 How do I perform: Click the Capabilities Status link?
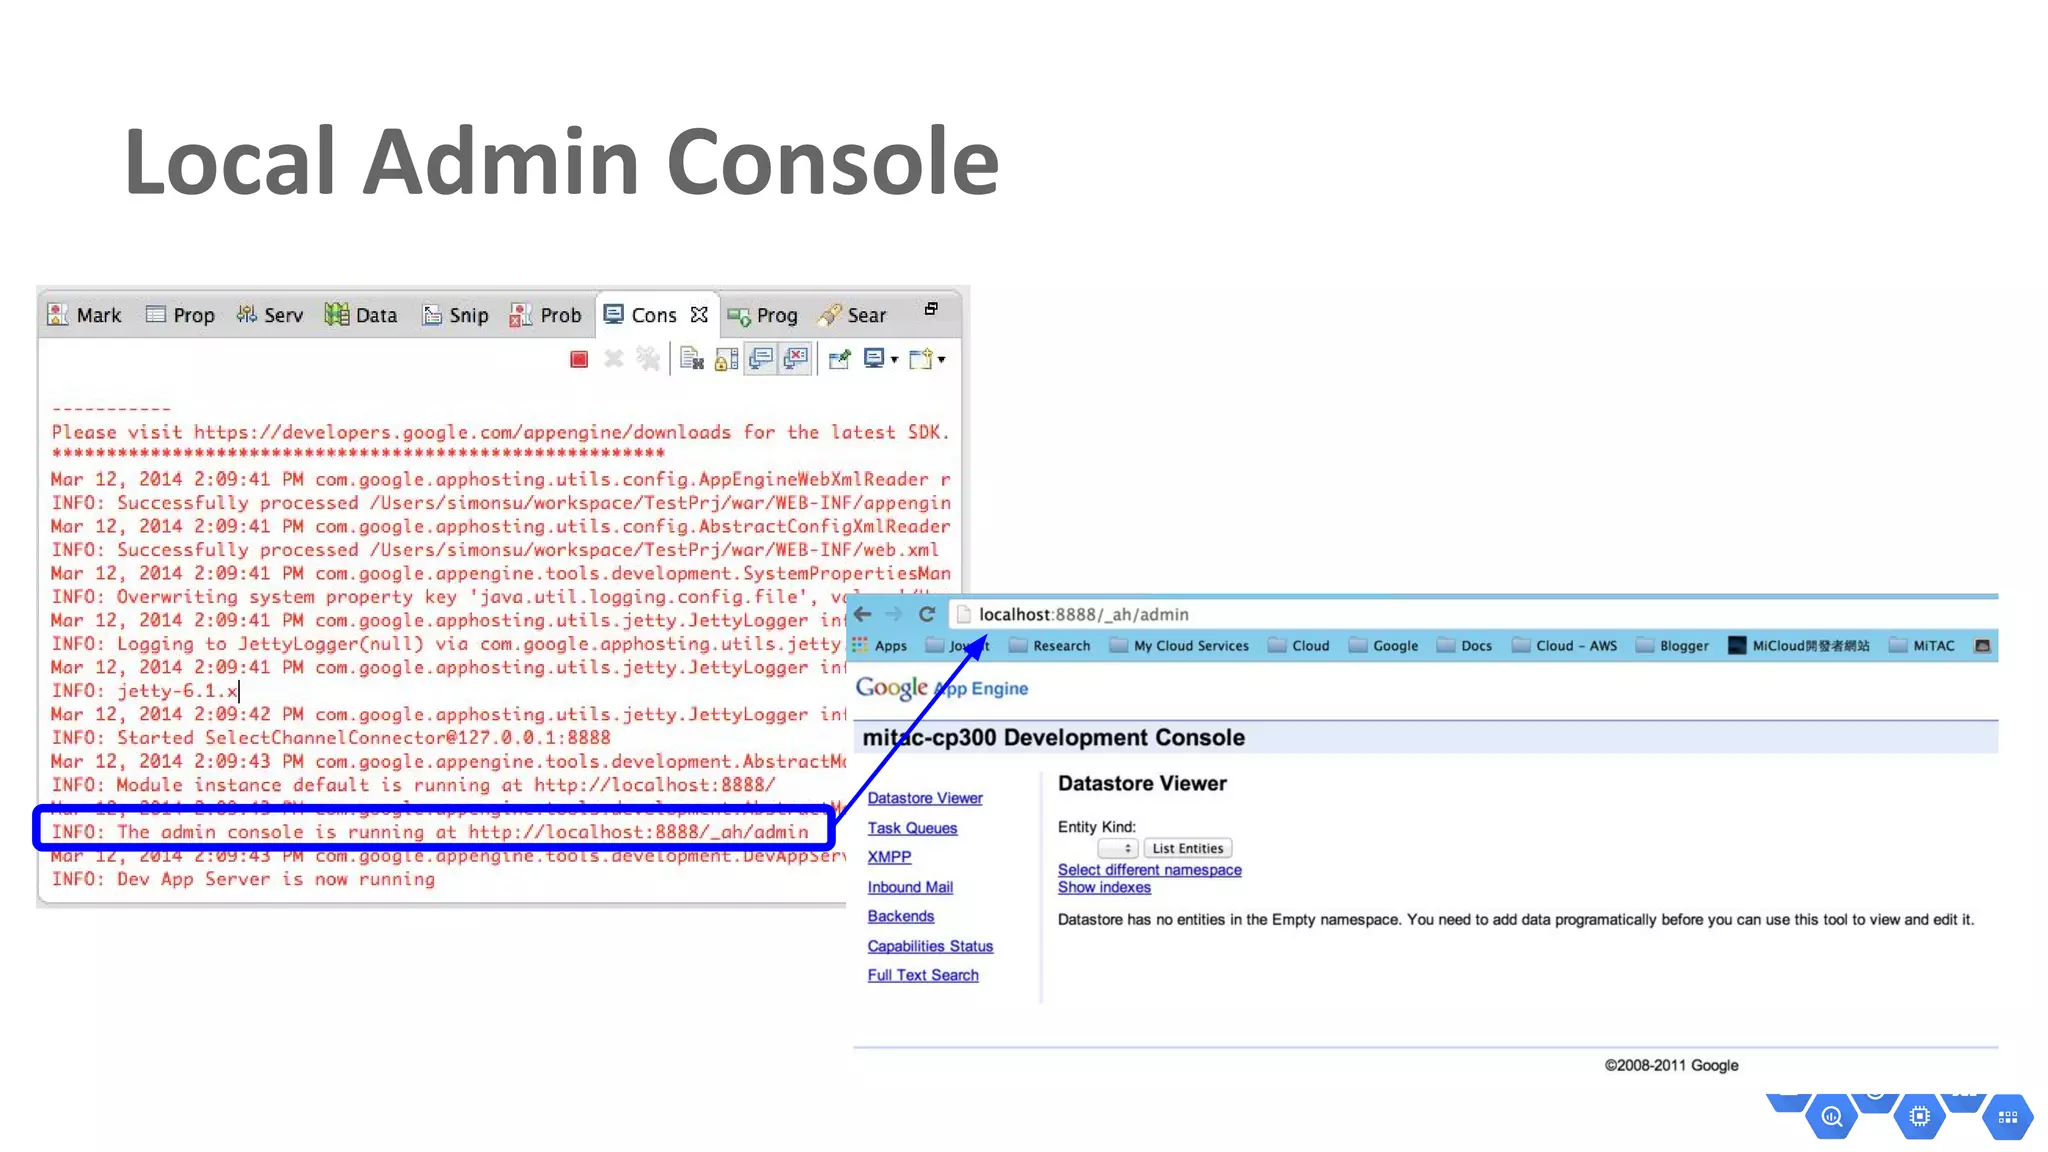point(930,946)
